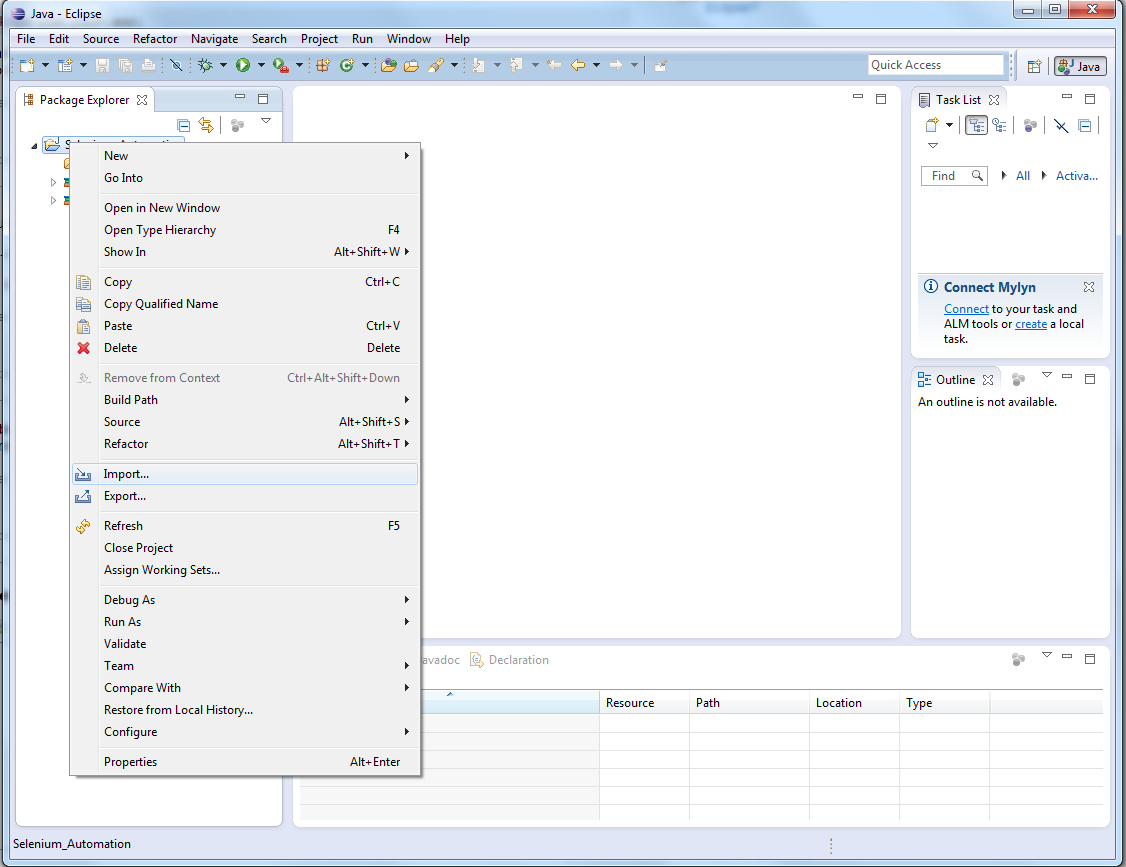Click the Type column header
1126x867 pixels.
pyautogui.click(x=944, y=703)
